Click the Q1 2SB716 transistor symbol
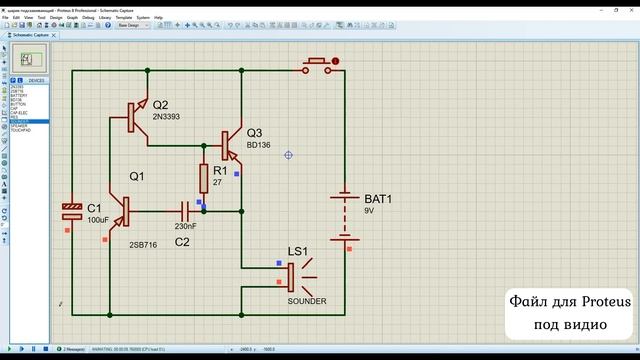The width and height of the screenshot is (640, 360). tap(120, 211)
